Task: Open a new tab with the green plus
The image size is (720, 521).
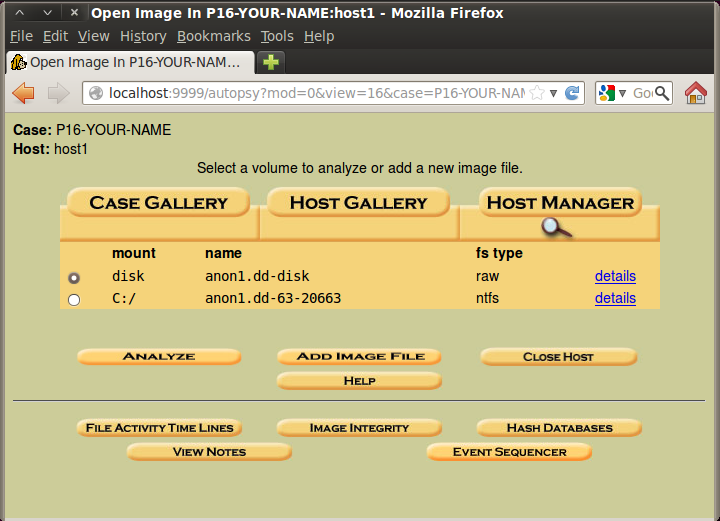Action: [271, 62]
